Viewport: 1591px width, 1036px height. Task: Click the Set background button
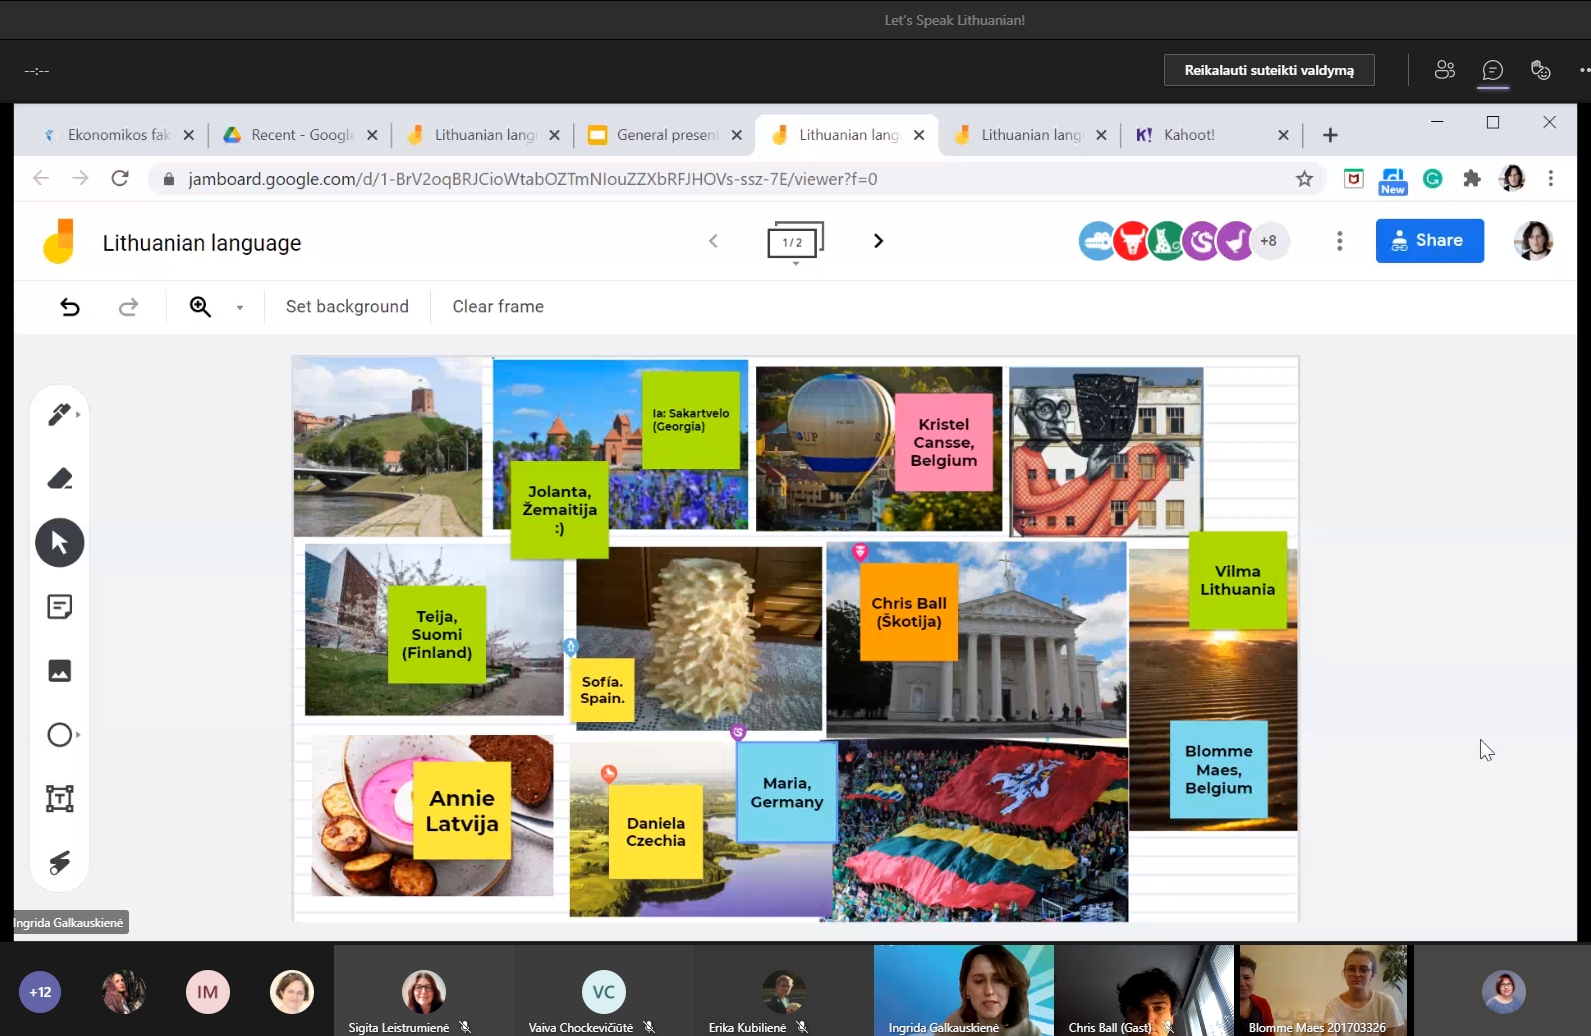coord(347,307)
